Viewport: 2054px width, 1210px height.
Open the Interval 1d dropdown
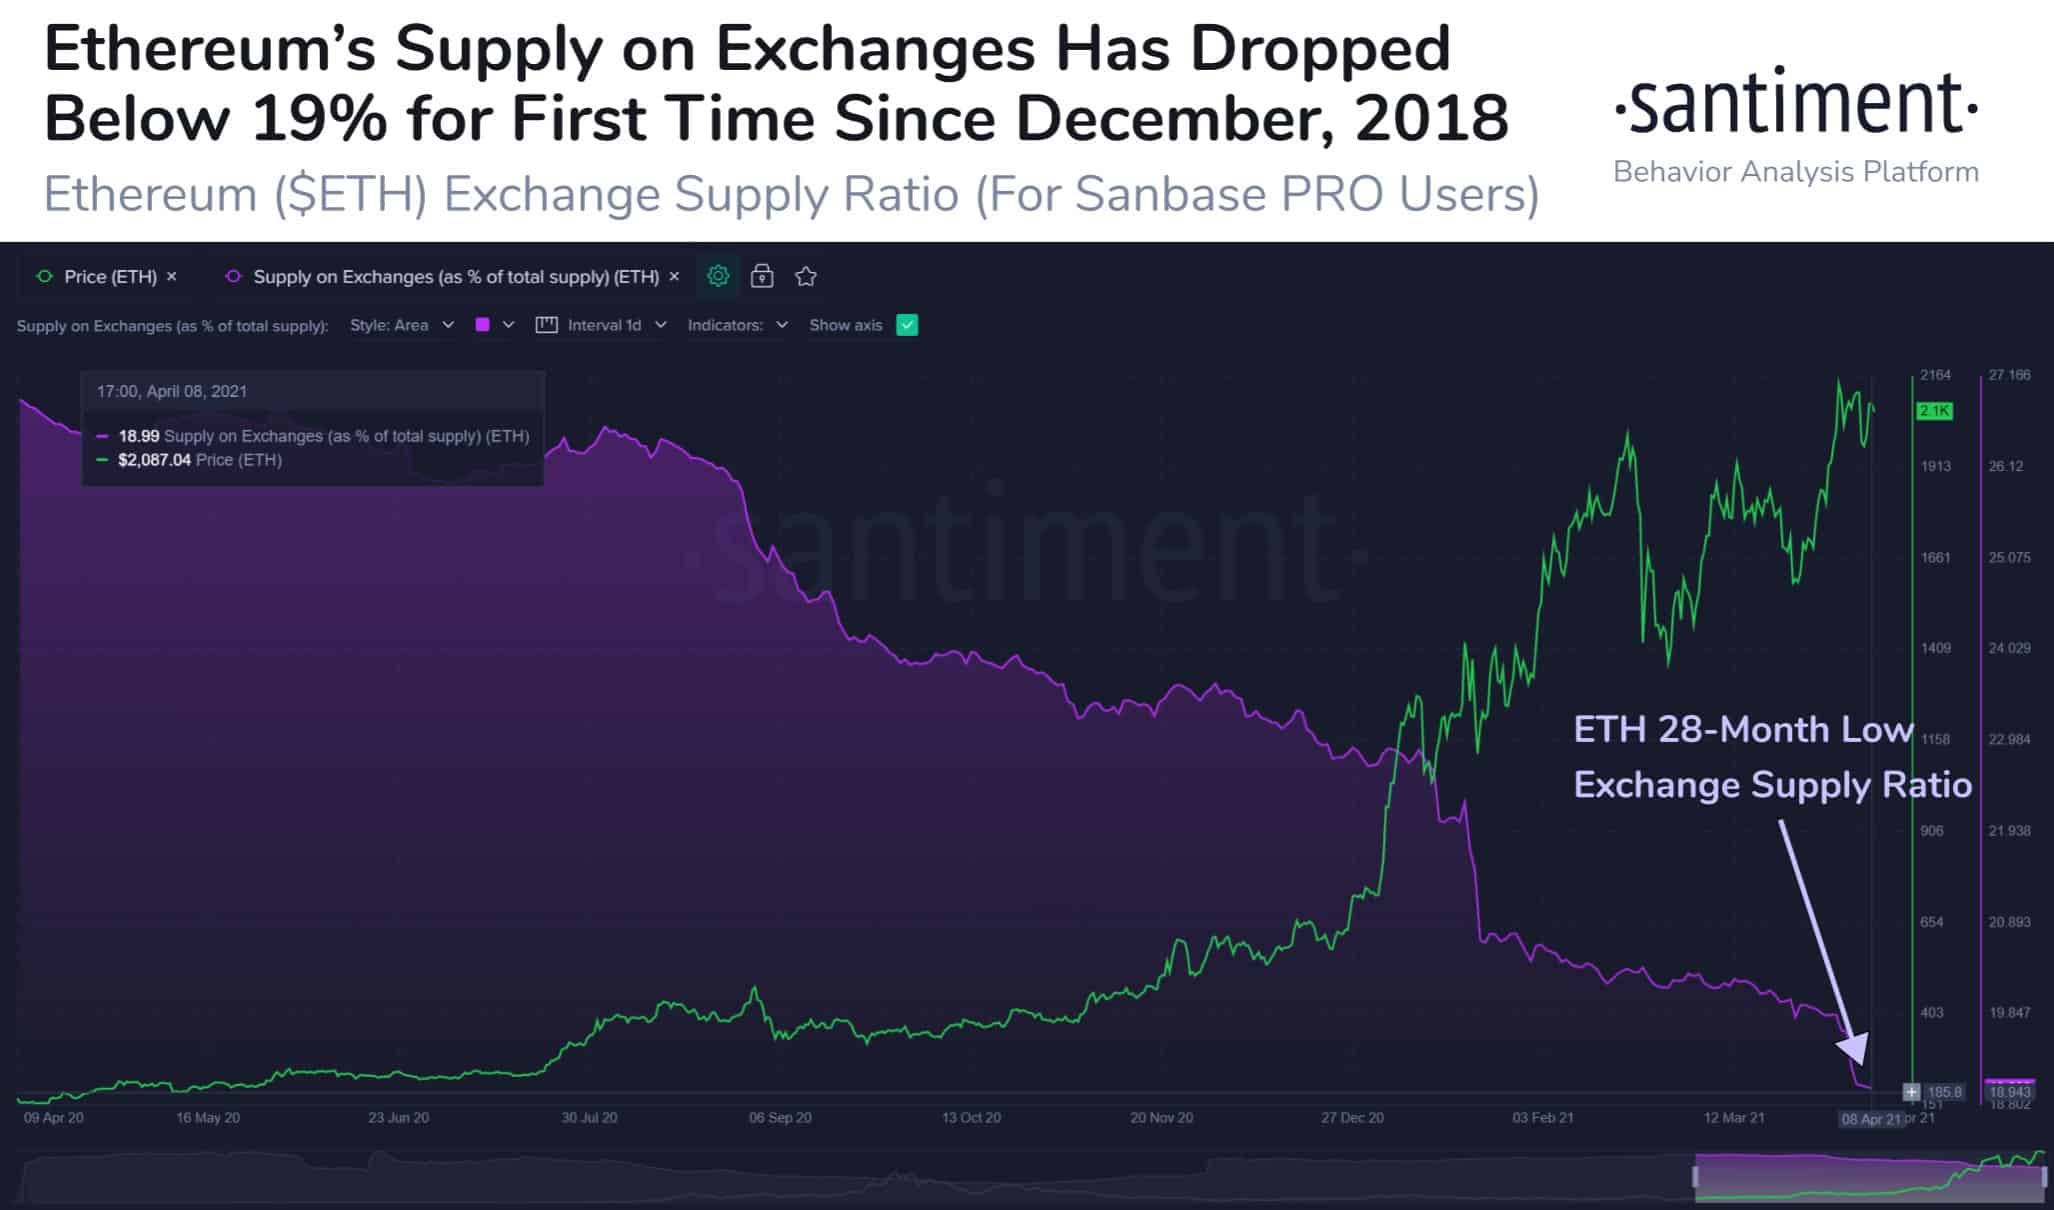(614, 325)
